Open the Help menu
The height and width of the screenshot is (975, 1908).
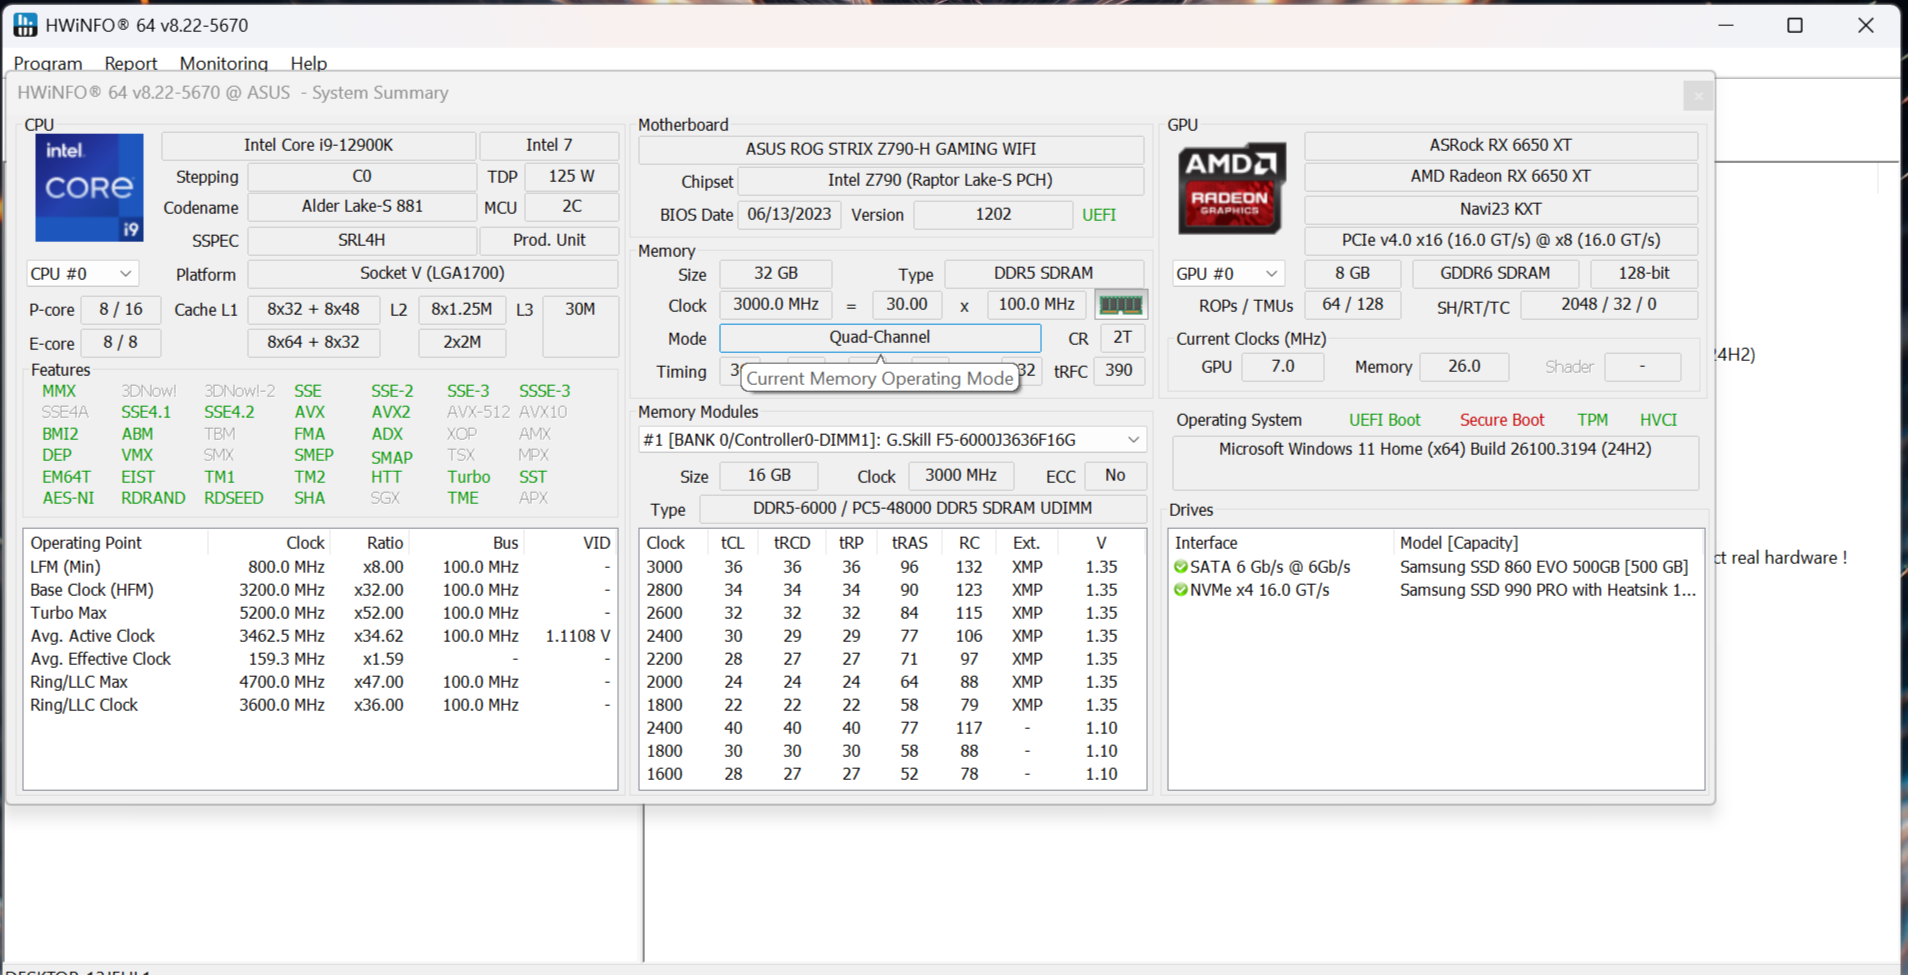[309, 63]
